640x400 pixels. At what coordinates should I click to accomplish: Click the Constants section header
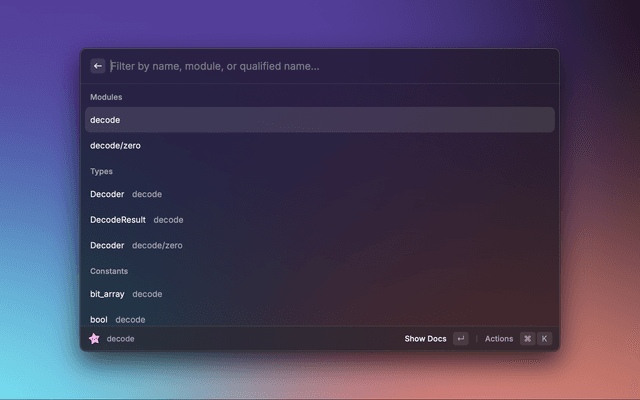tap(109, 271)
